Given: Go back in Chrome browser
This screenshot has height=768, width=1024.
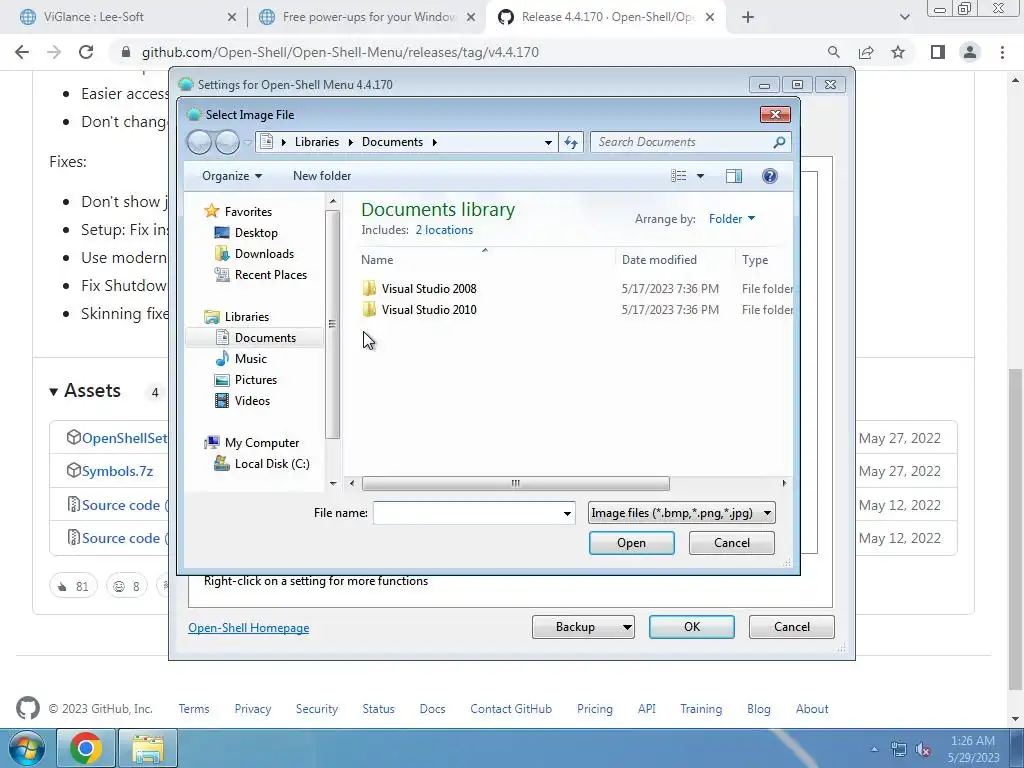Looking at the screenshot, I should (x=22, y=52).
